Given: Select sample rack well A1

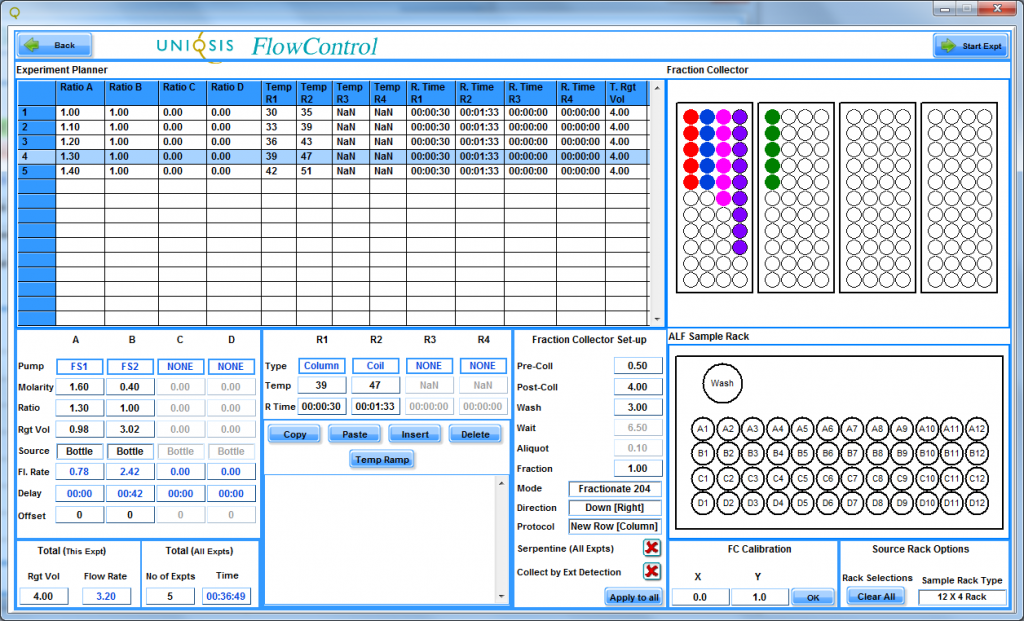Looking at the screenshot, I should tap(703, 429).
